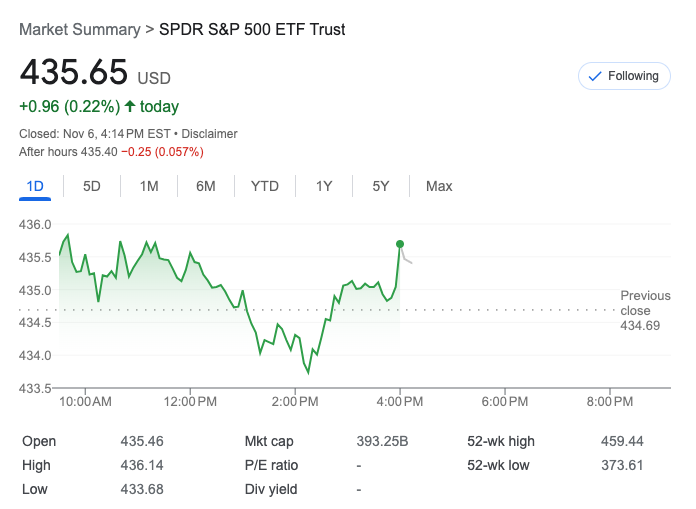Show the 1M price chart
696x509 pixels.
coord(149,186)
